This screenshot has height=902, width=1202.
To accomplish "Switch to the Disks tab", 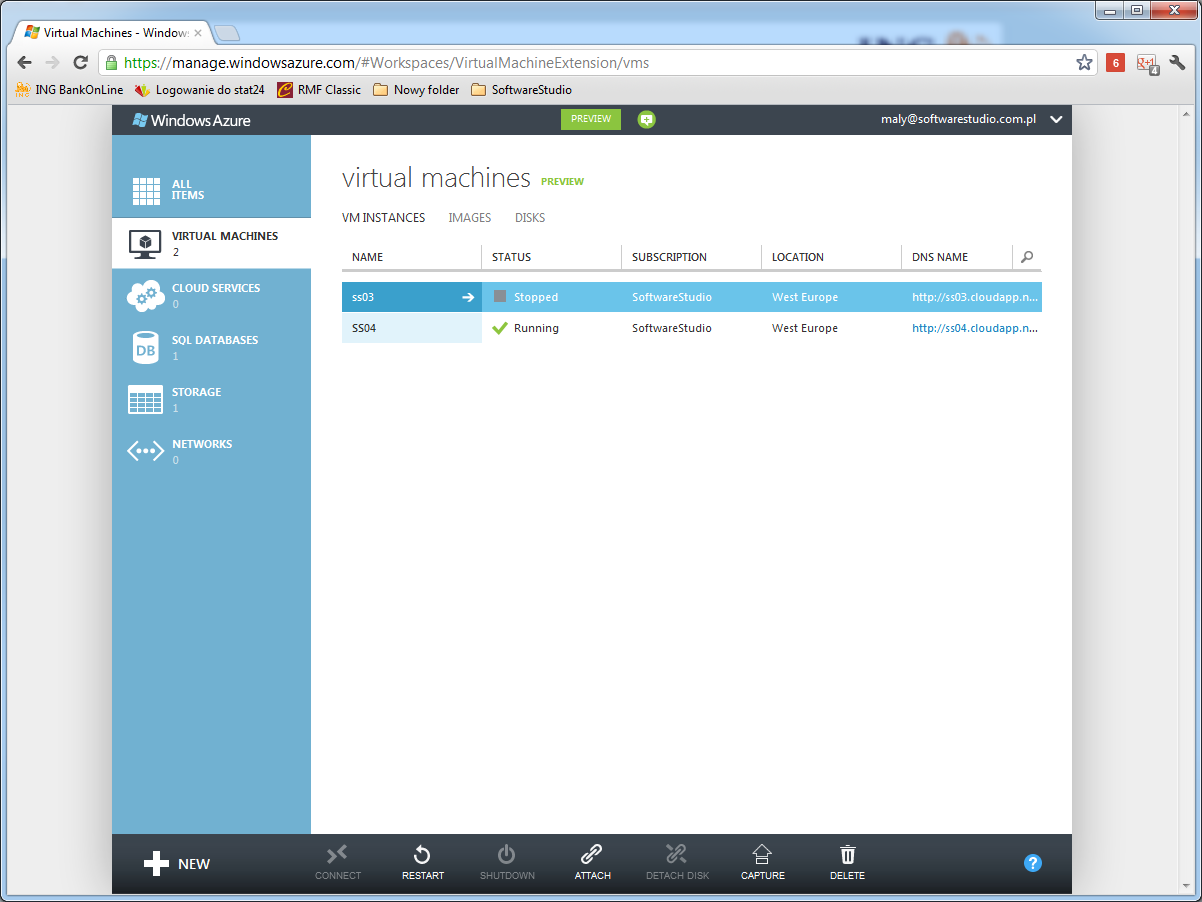I will pos(530,218).
